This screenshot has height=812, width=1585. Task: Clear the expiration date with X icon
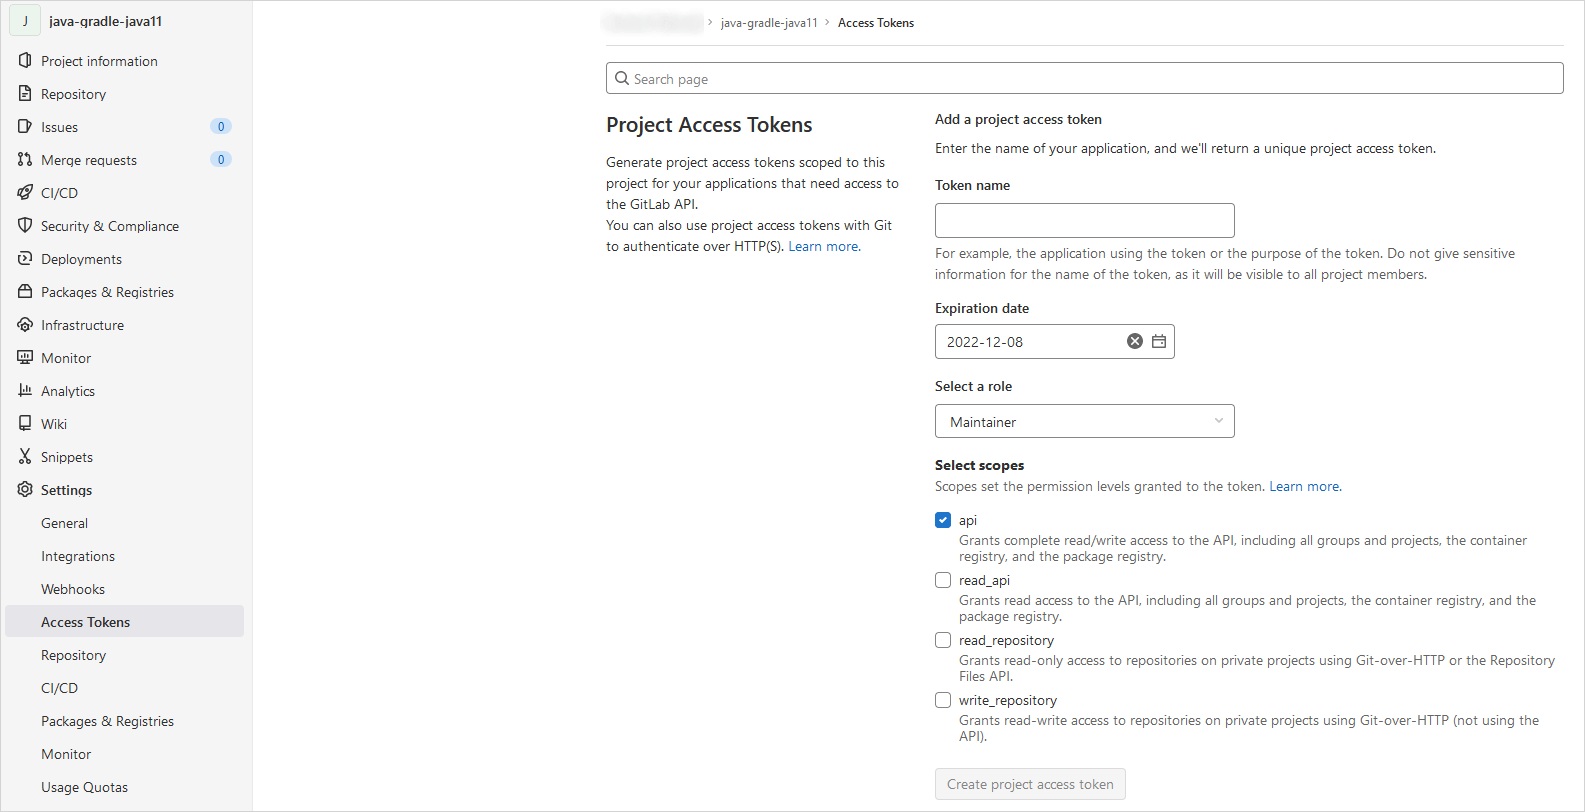coord(1134,342)
